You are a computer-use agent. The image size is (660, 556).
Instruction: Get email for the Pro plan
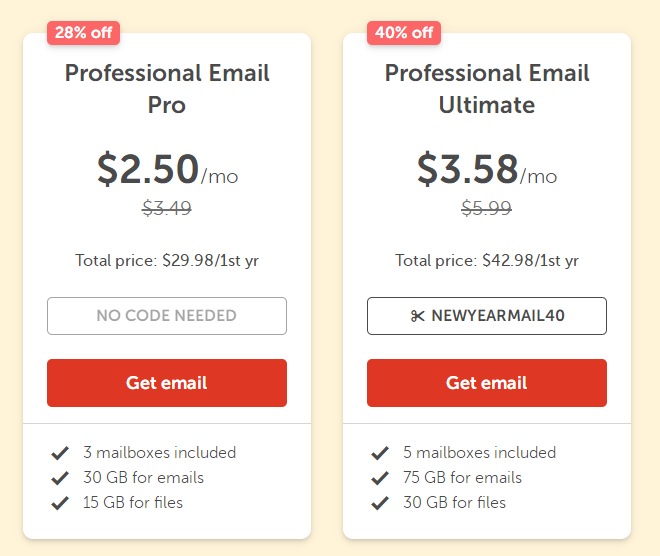pyautogui.click(x=167, y=383)
